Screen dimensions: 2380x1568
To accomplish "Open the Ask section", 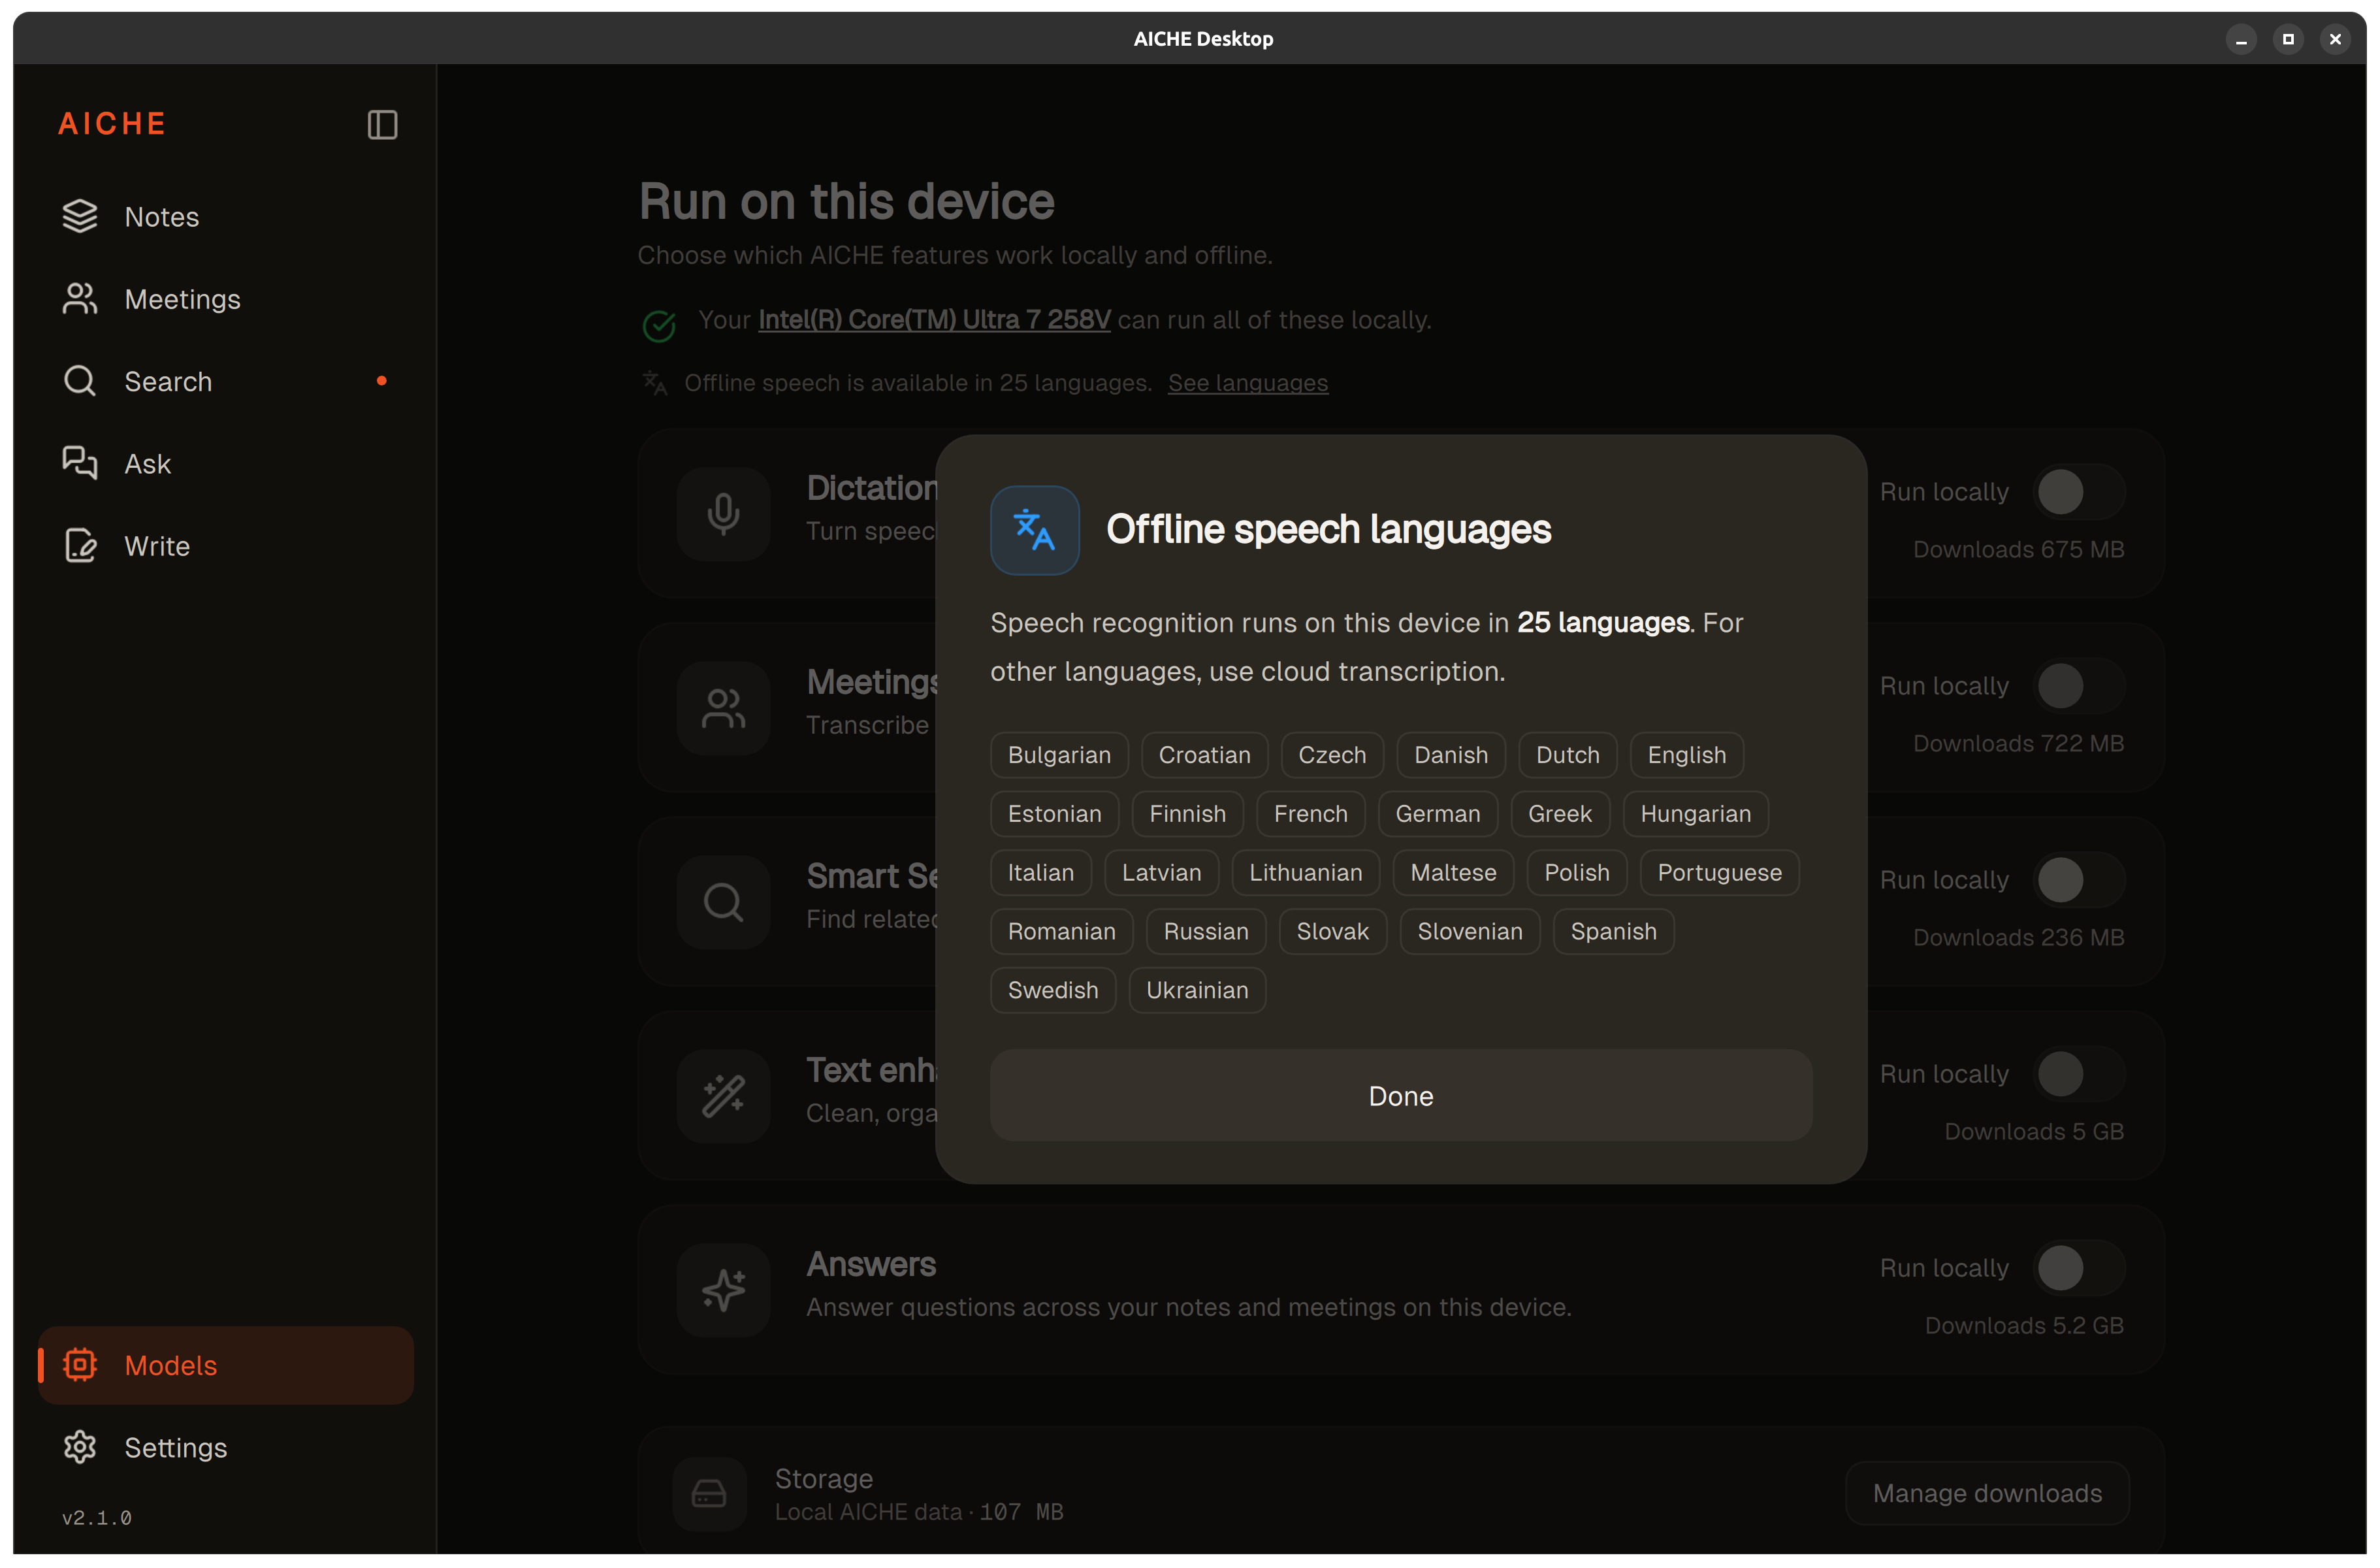I will pos(226,464).
